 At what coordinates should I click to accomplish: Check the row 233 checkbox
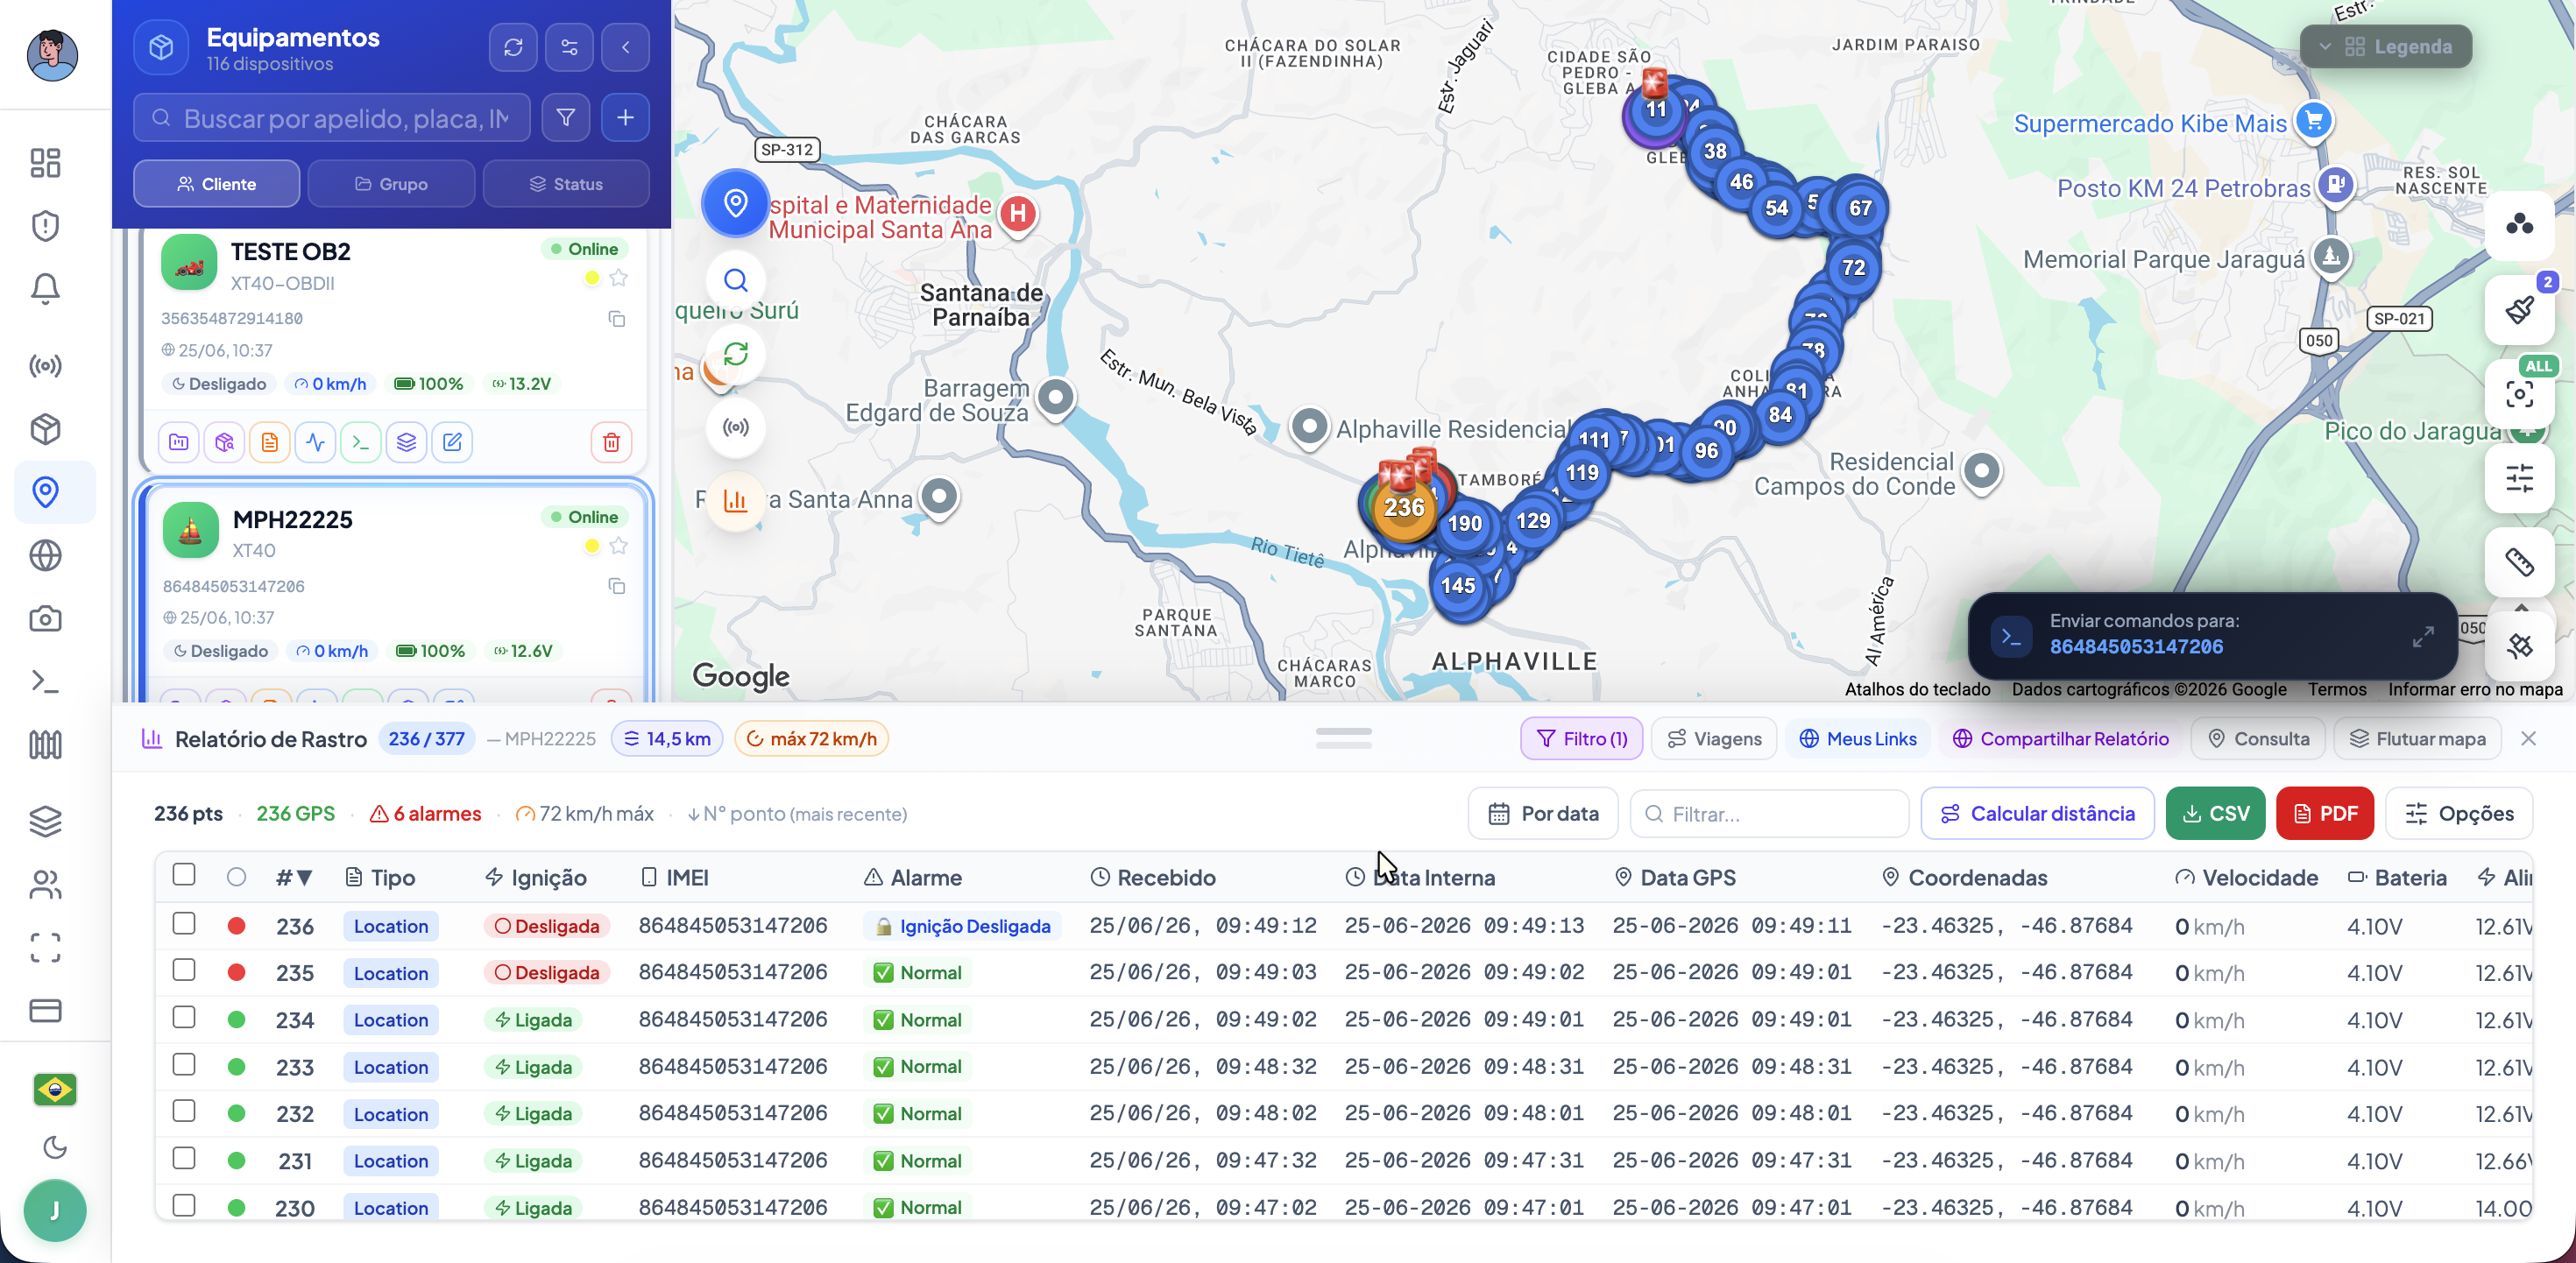(184, 1064)
